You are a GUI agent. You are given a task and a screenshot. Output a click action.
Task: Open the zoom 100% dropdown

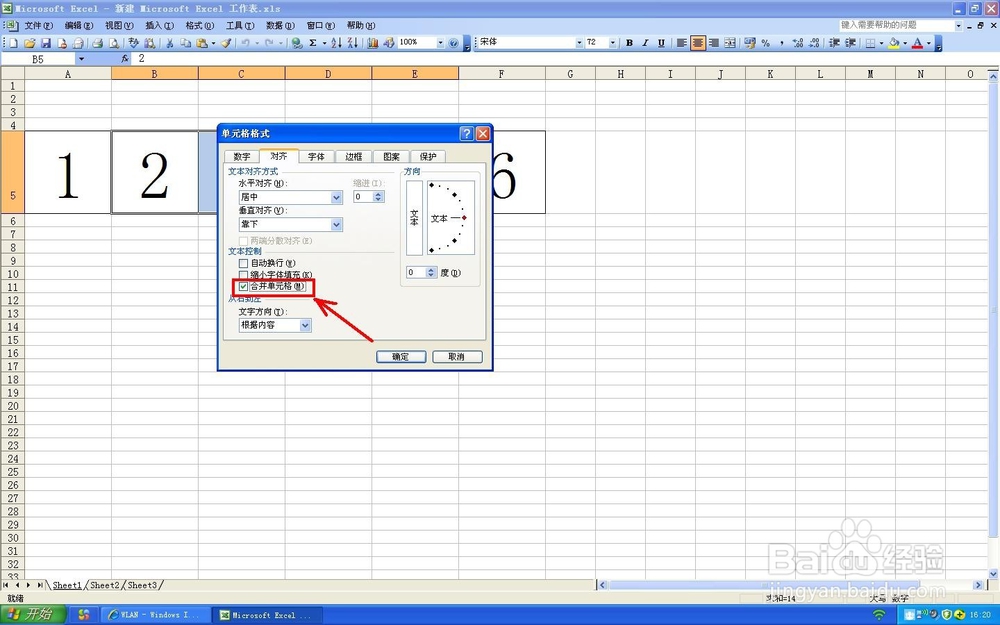(440, 43)
